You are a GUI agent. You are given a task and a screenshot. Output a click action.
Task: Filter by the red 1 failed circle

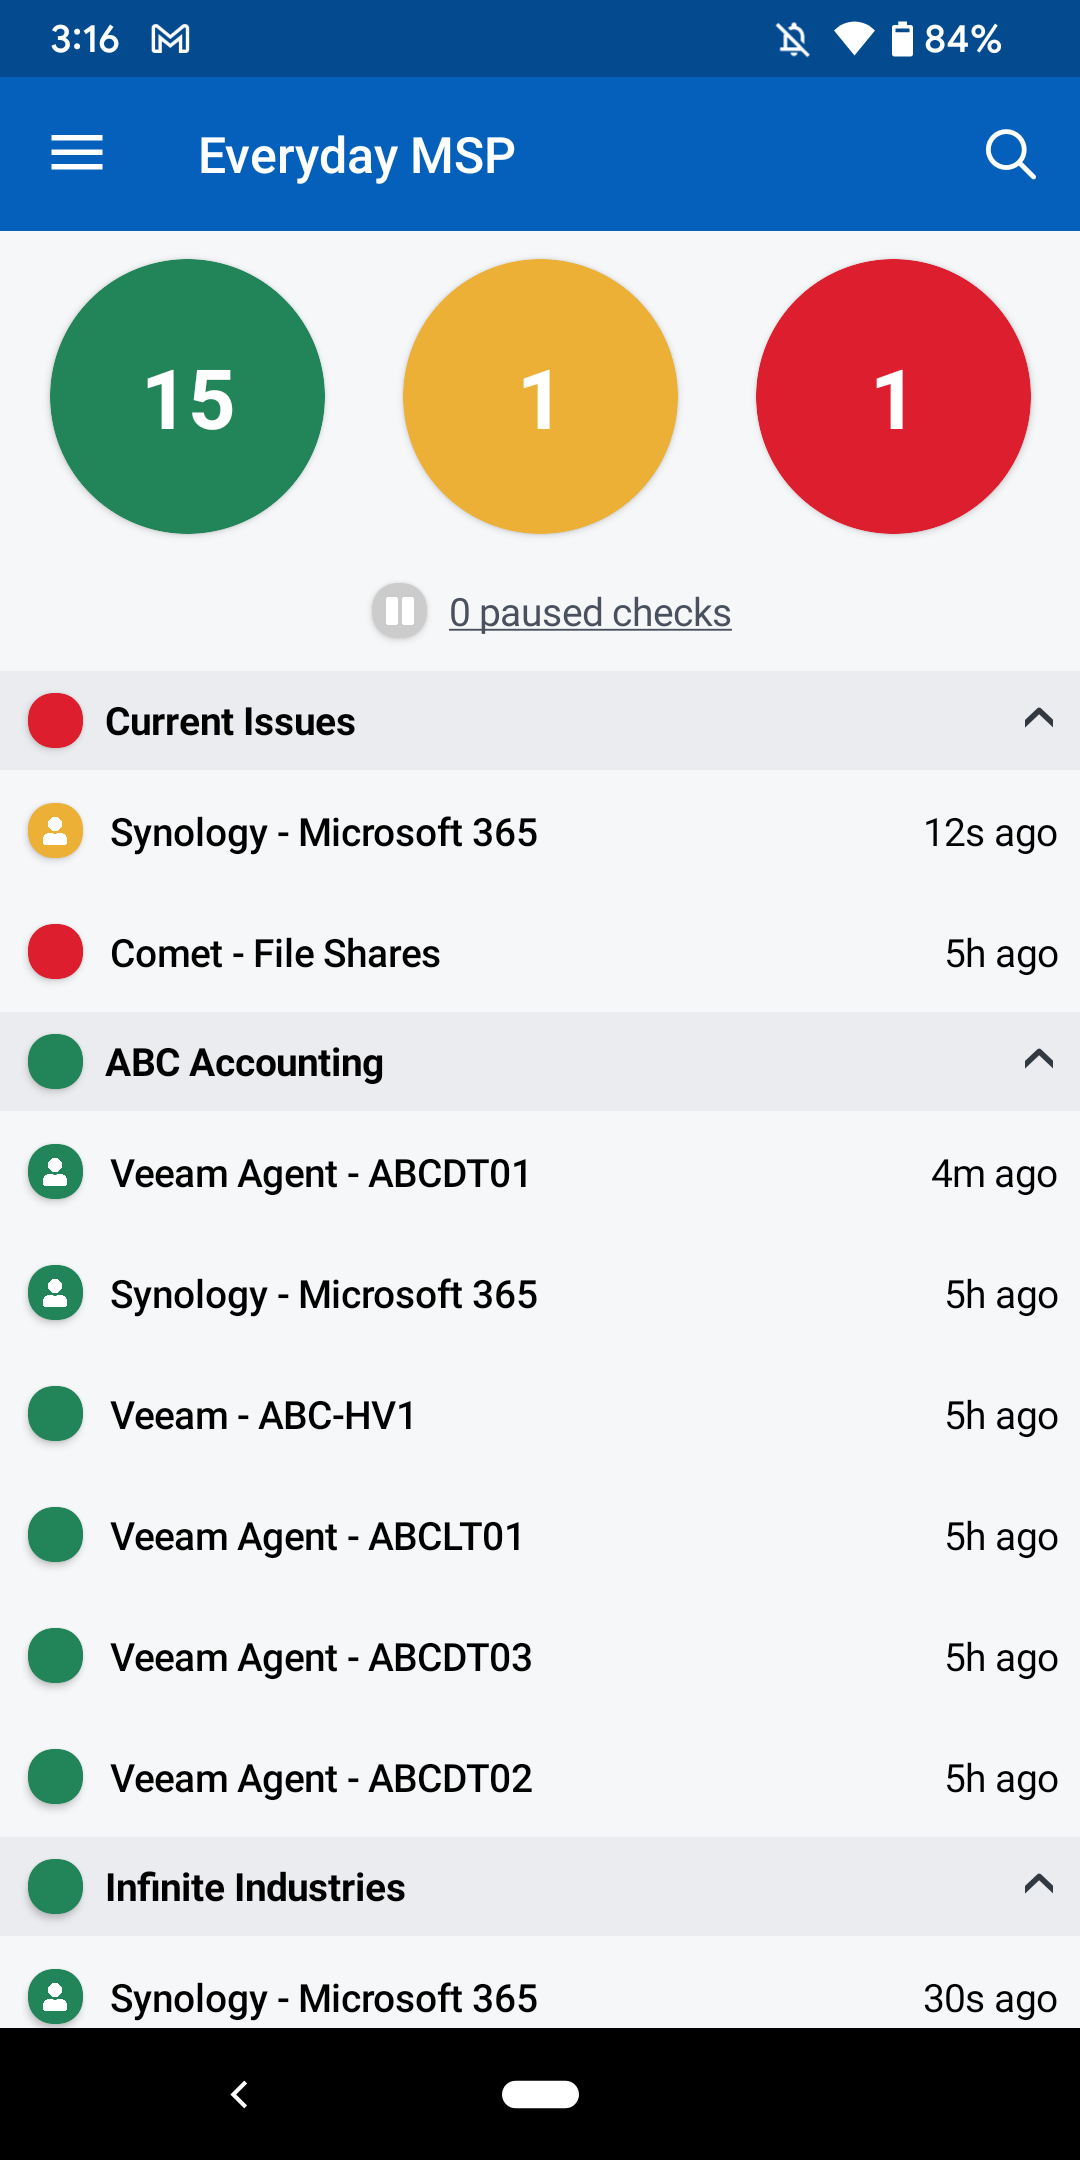[893, 397]
